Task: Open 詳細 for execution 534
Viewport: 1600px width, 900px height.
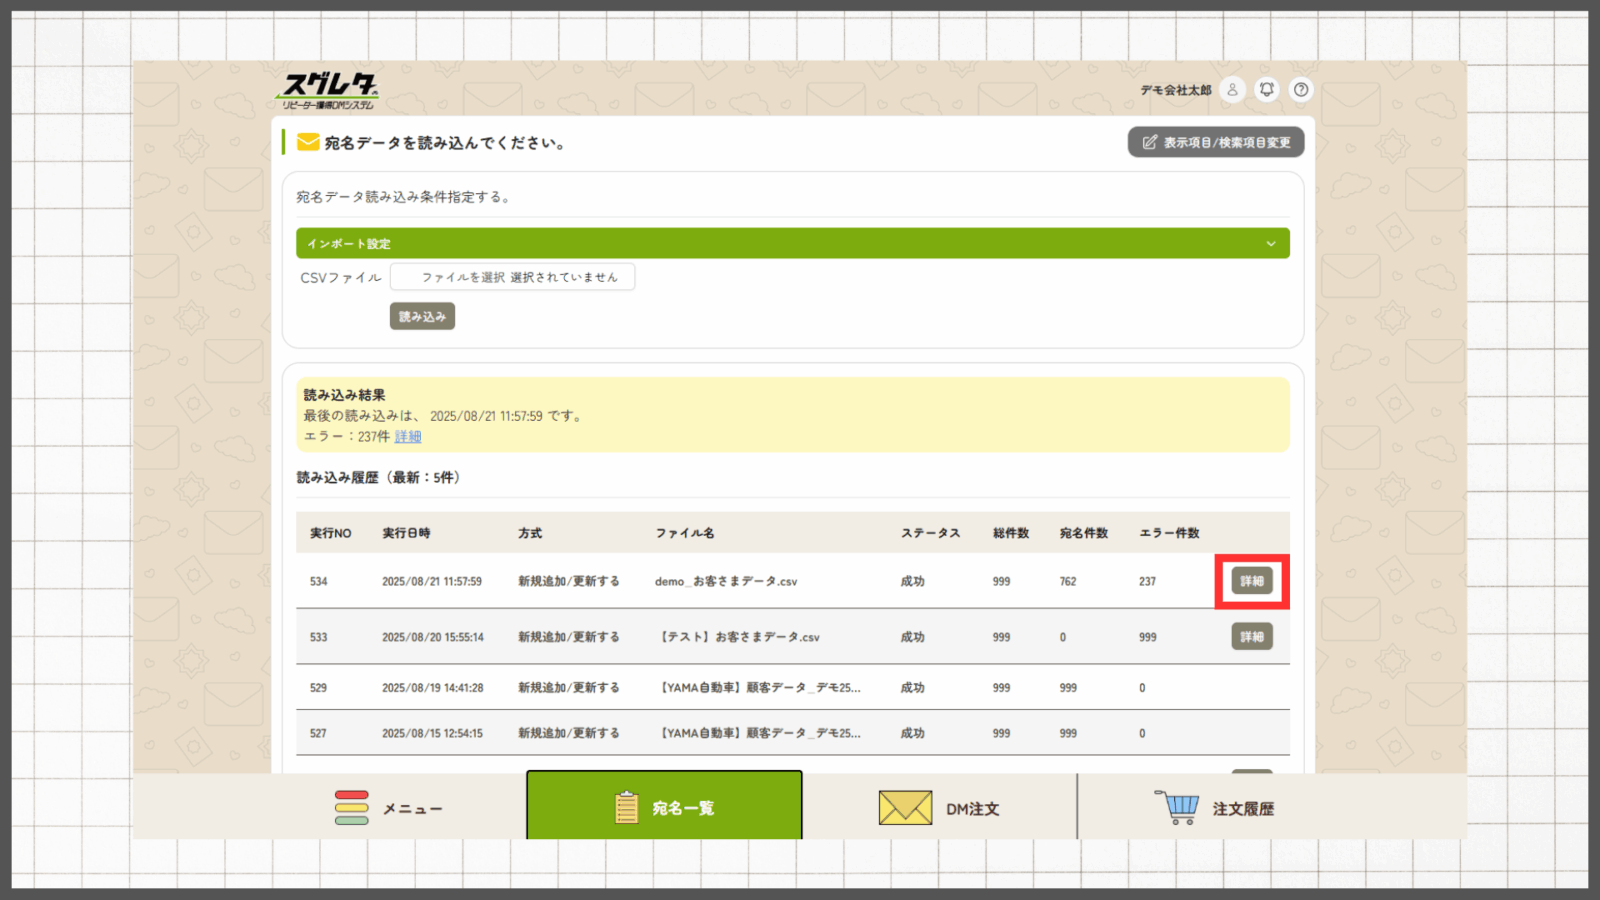Action: point(1252,581)
